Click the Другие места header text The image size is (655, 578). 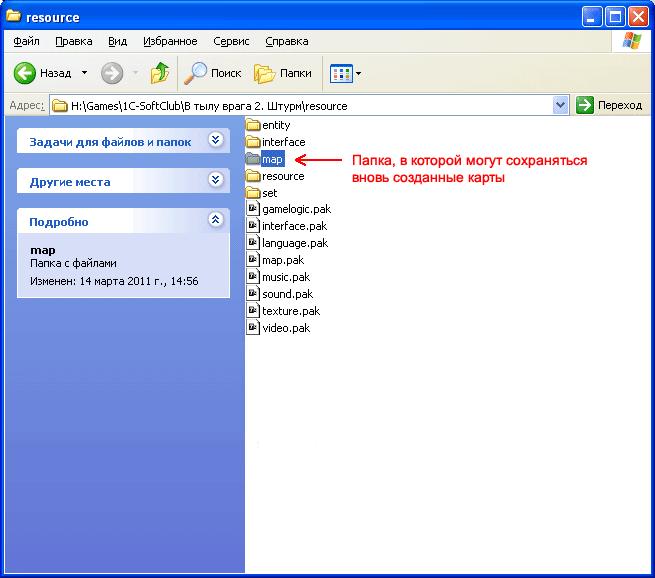[70, 182]
